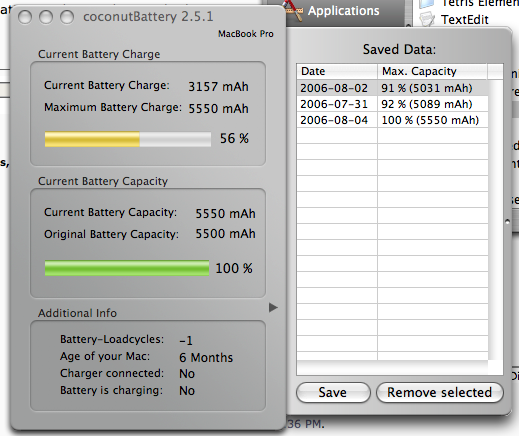
Task: Select the 2006-08-02 saved data row
Action: click(x=393, y=88)
